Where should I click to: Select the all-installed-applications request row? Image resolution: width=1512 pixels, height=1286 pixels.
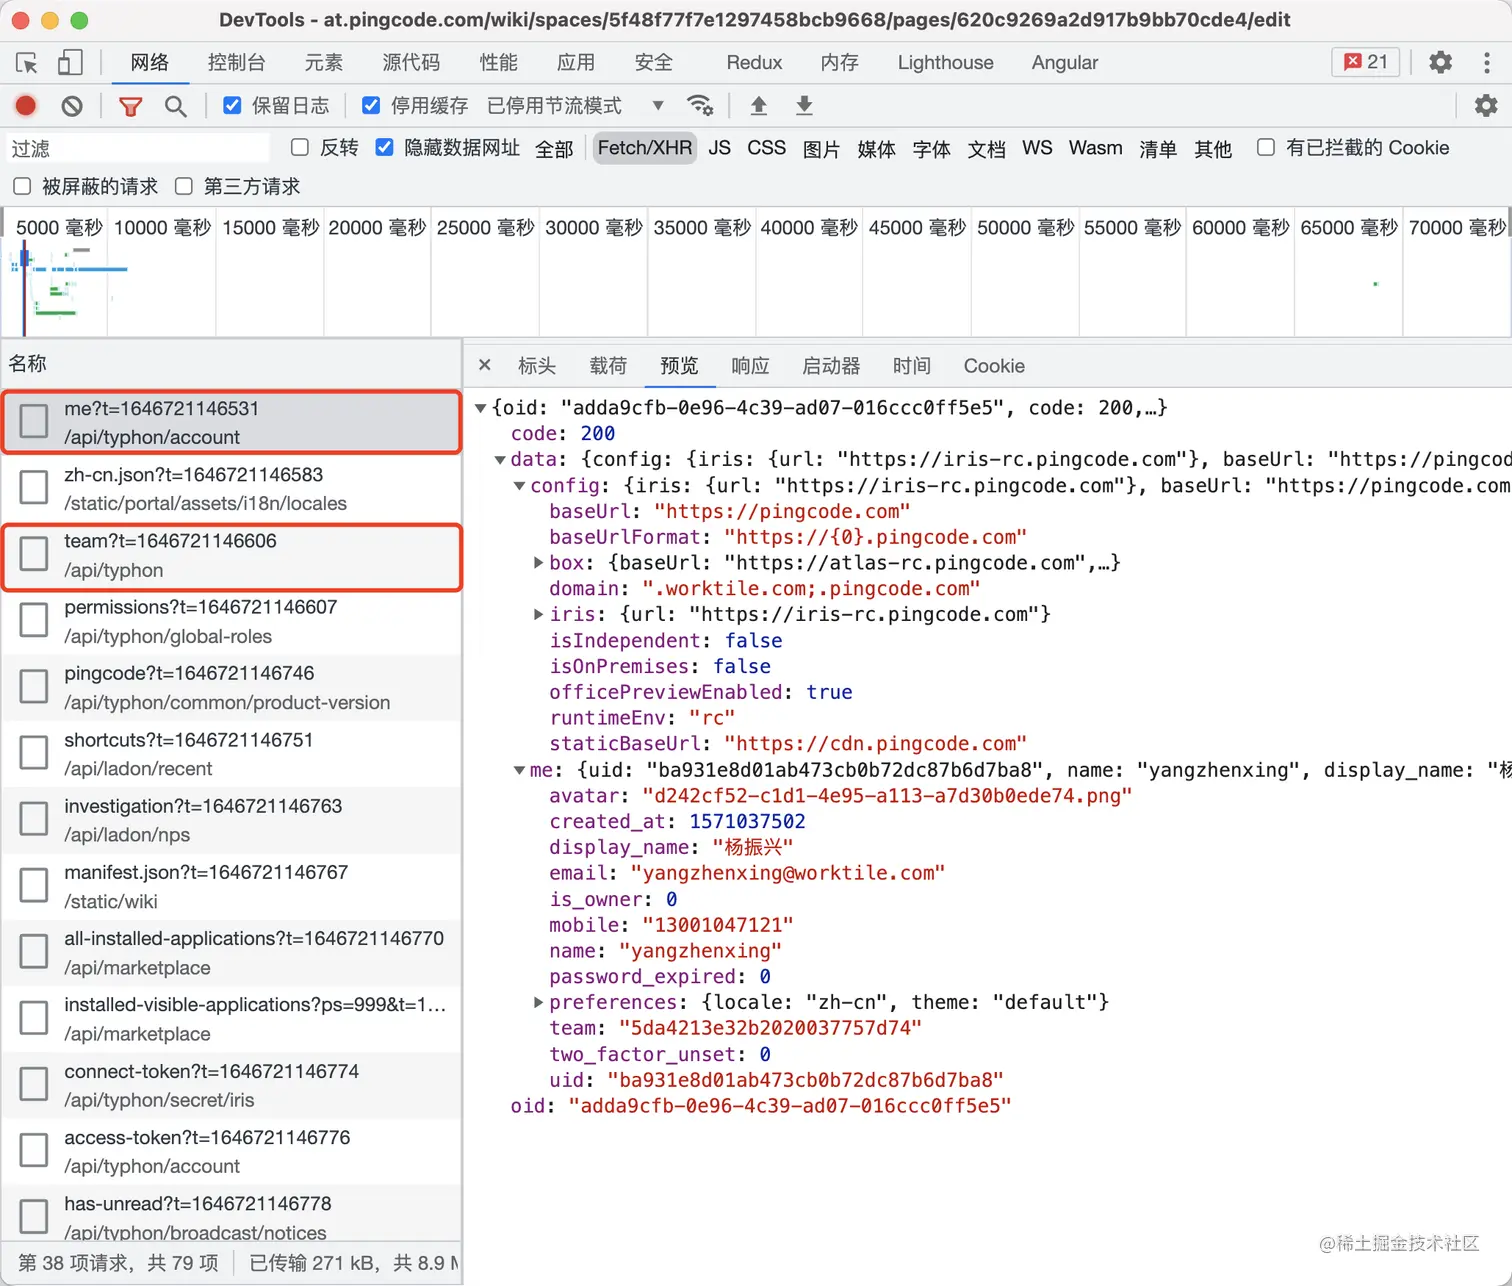pyautogui.click(x=231, y=953)
